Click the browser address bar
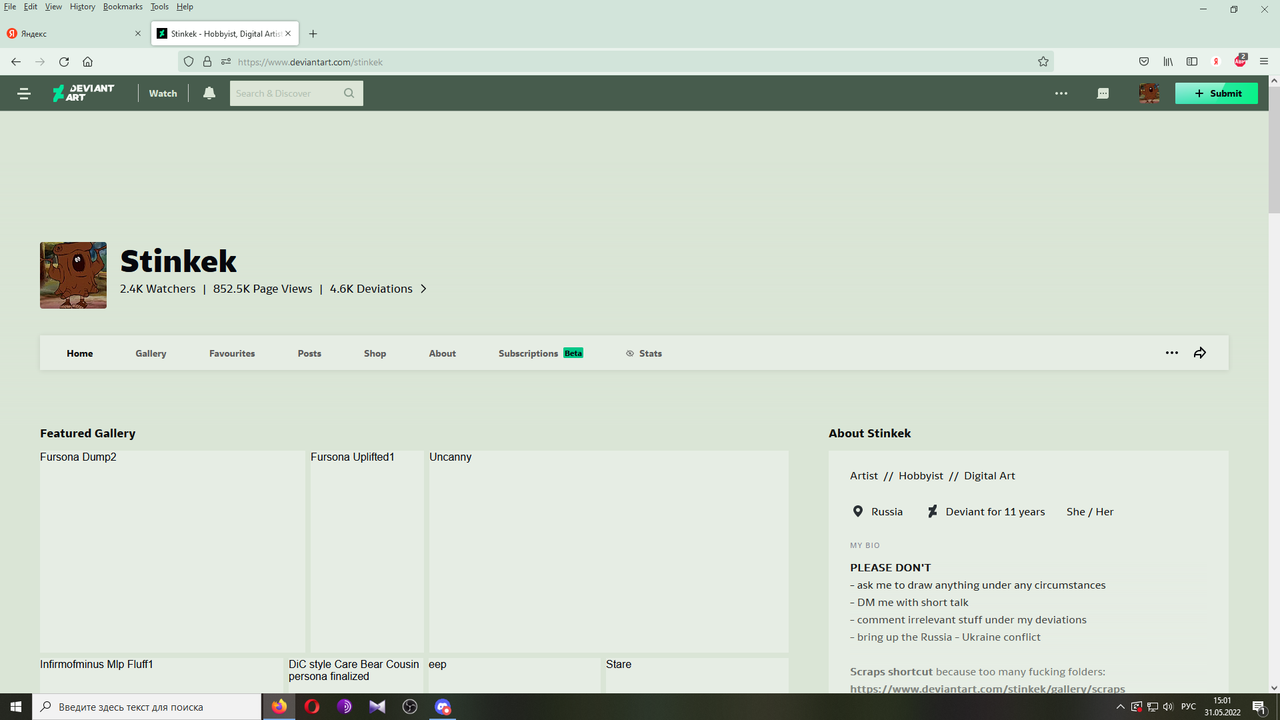This screenshot has height=720, width=1280. coord(615,61)
